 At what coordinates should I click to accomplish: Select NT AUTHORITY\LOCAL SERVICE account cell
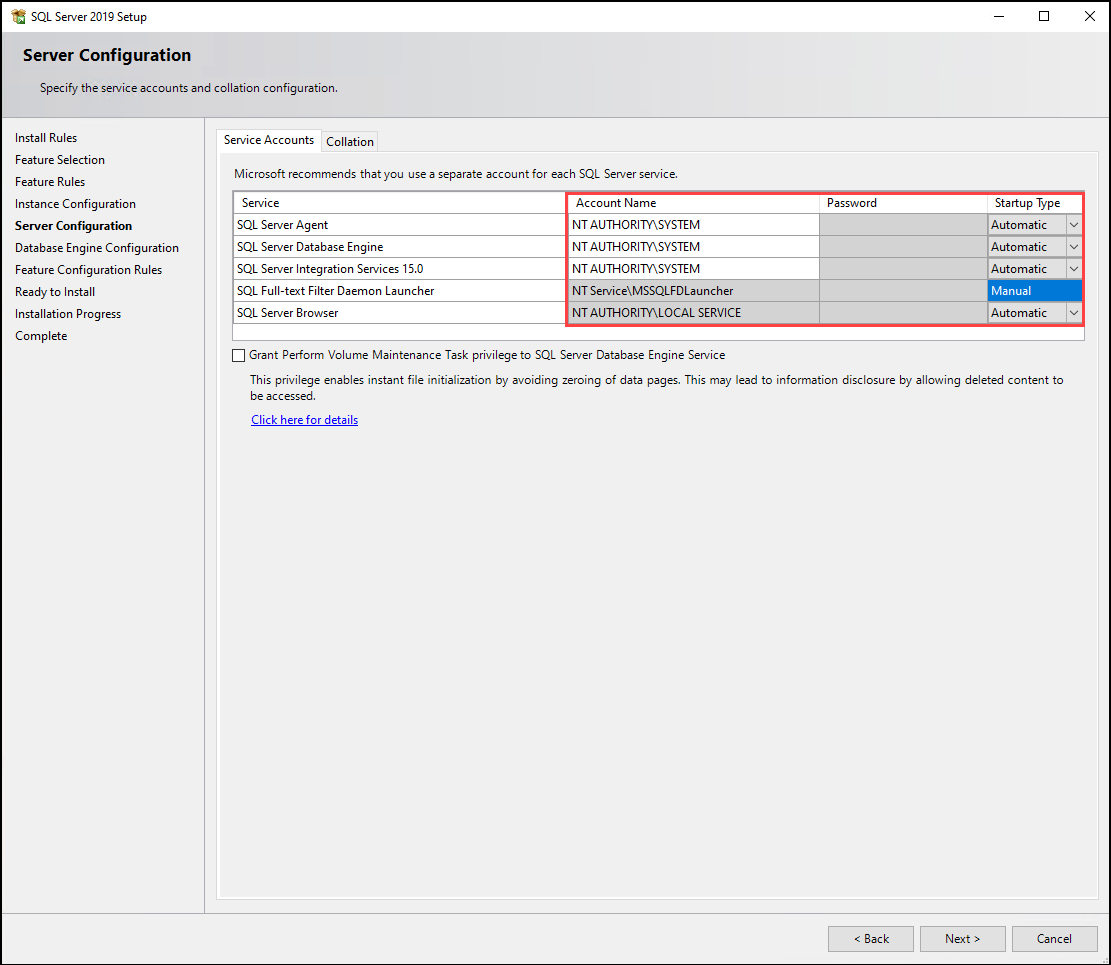[694, 312]
